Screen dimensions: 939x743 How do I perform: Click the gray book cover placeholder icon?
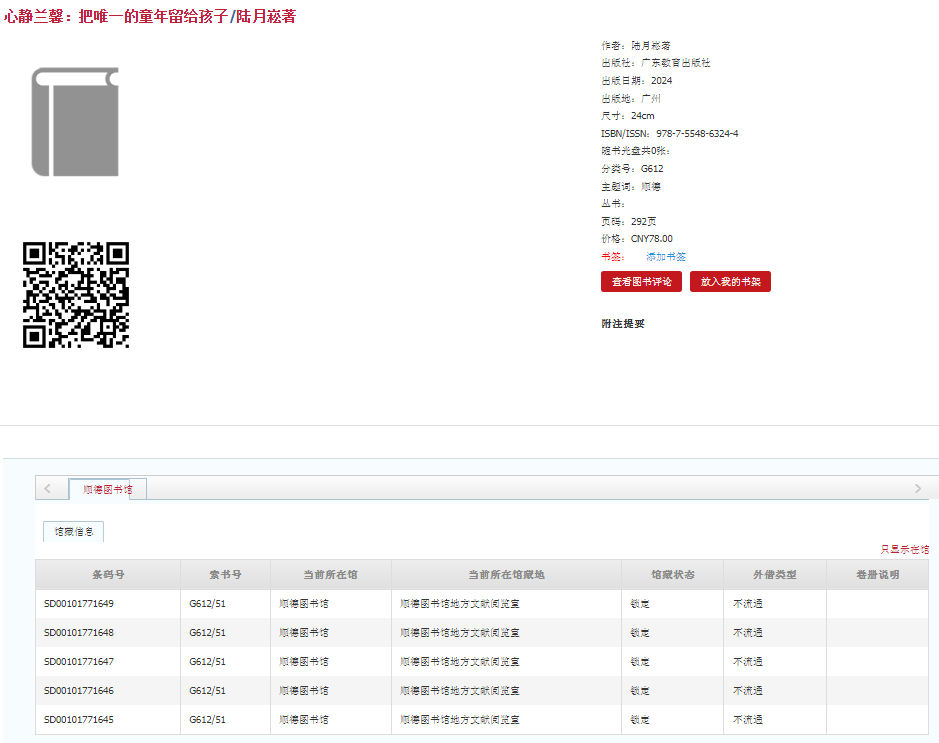[x=75, y=122]
